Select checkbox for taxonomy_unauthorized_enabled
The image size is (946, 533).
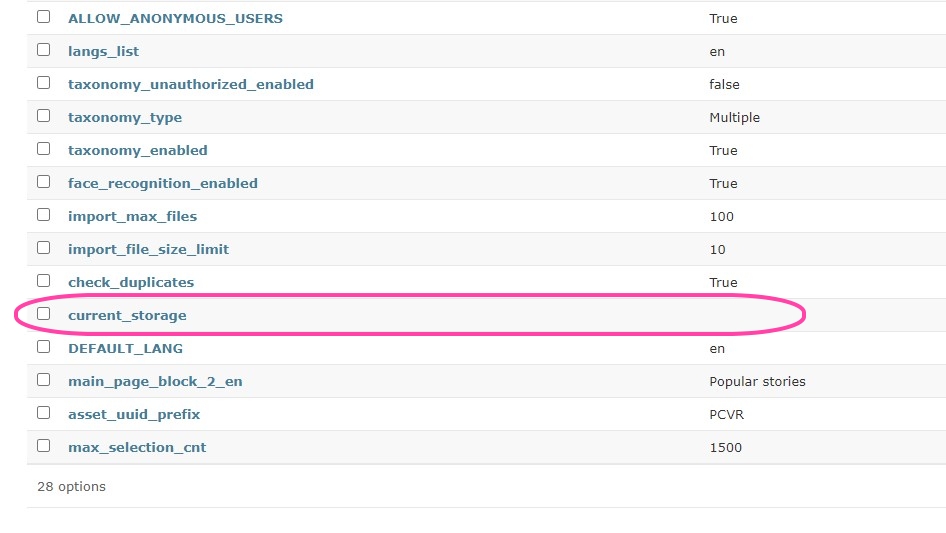click(x=43, y=83)
